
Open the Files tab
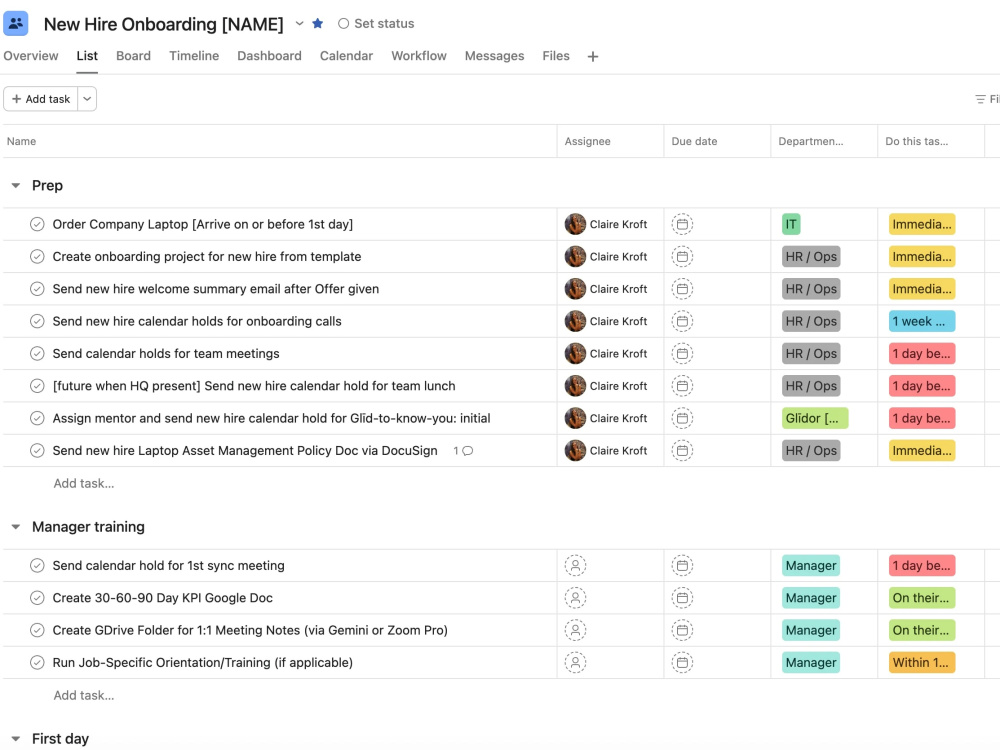pyautogui.click(x=555, y=56)
